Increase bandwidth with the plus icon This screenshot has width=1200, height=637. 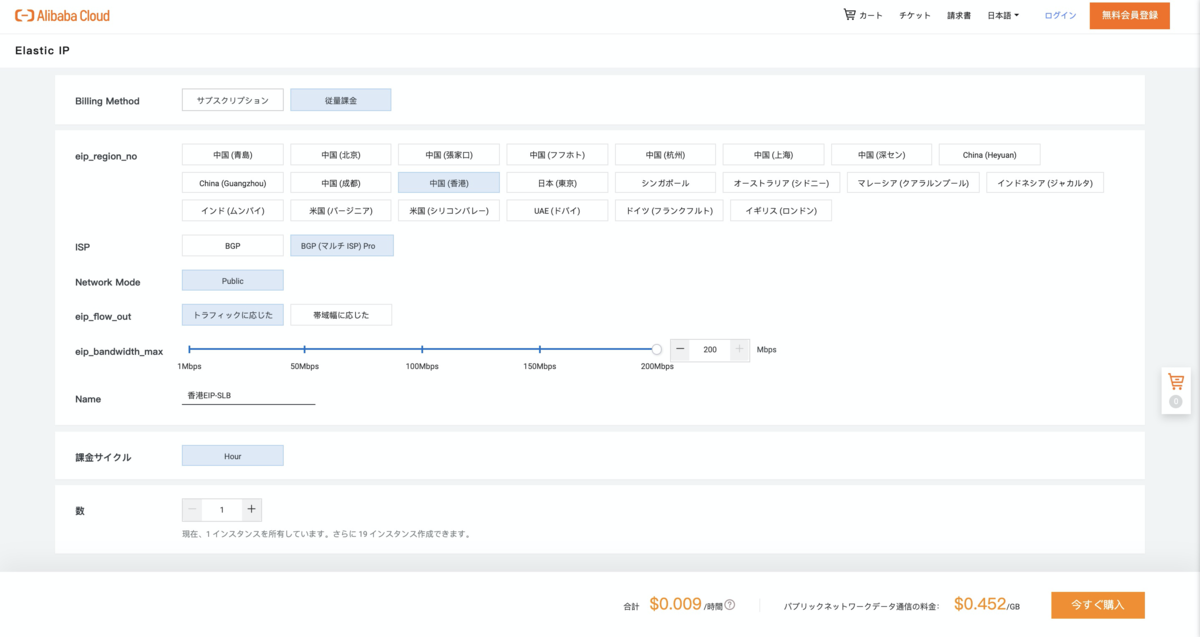[739, 349]
